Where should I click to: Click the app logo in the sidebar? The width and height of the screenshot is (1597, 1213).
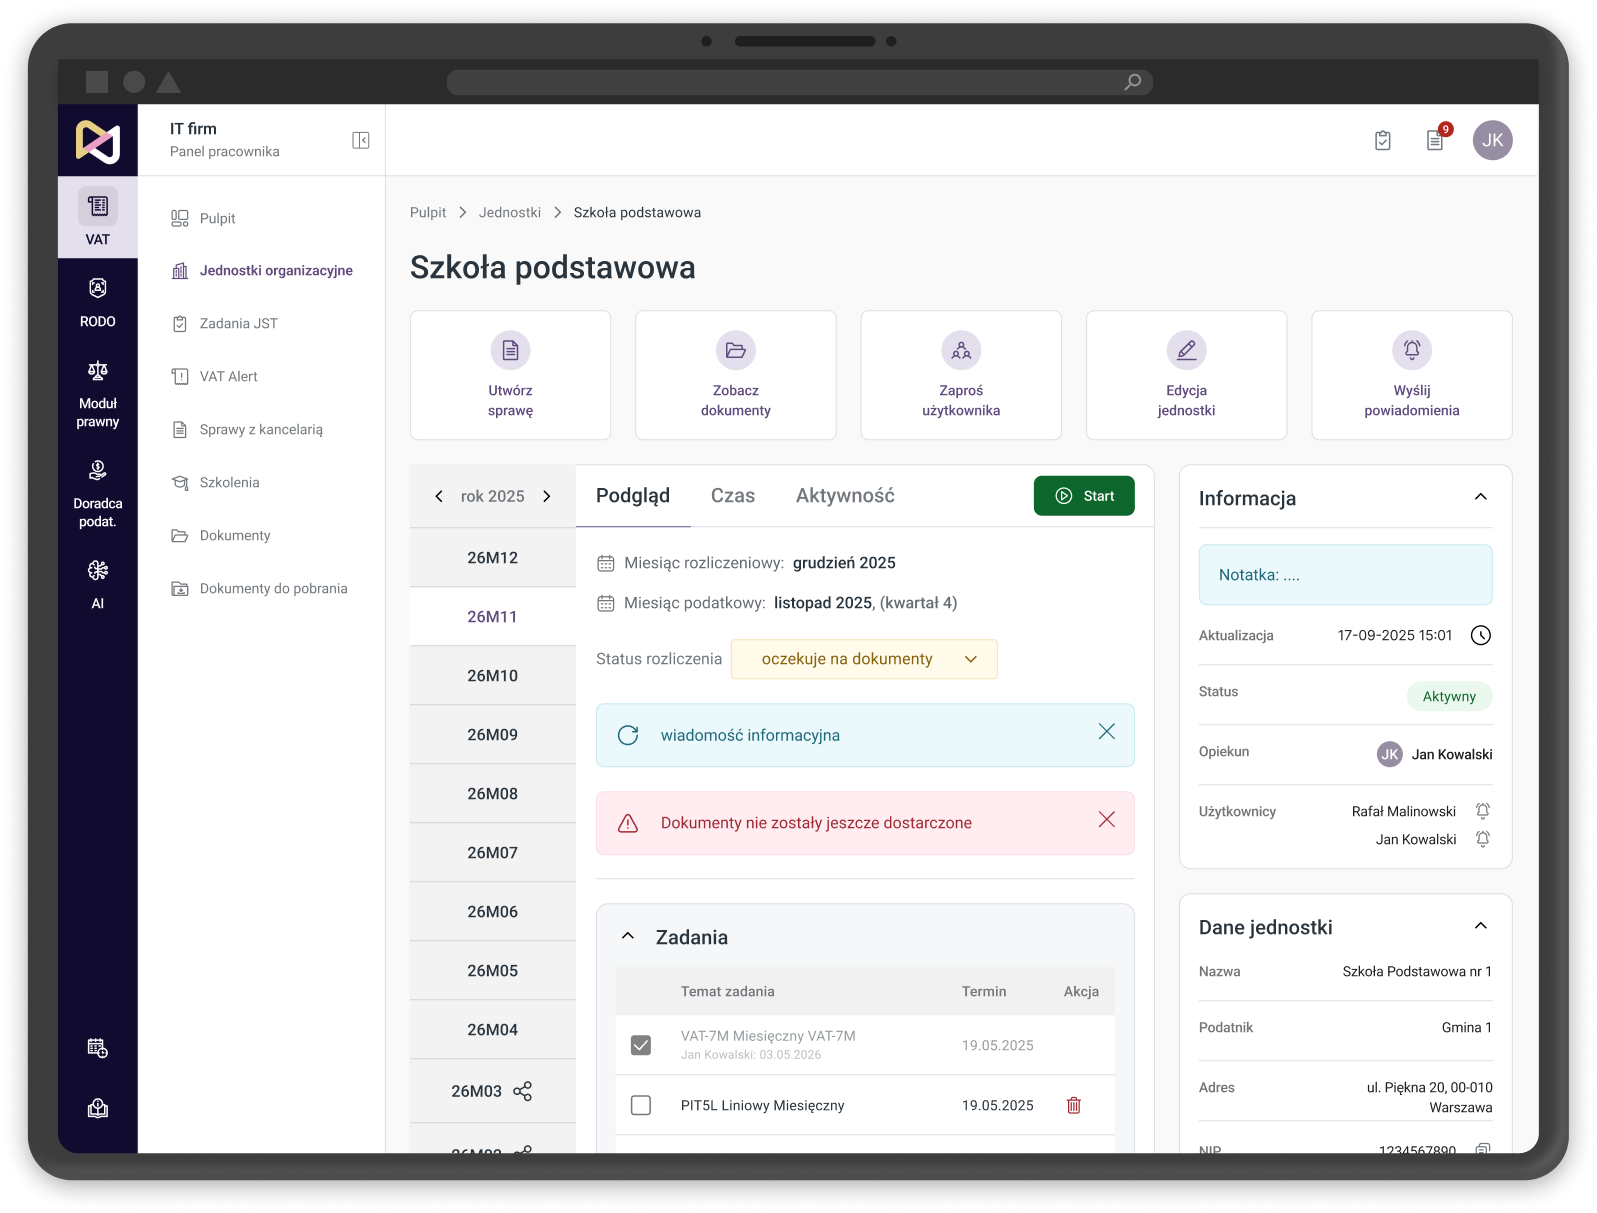(97, 141)
